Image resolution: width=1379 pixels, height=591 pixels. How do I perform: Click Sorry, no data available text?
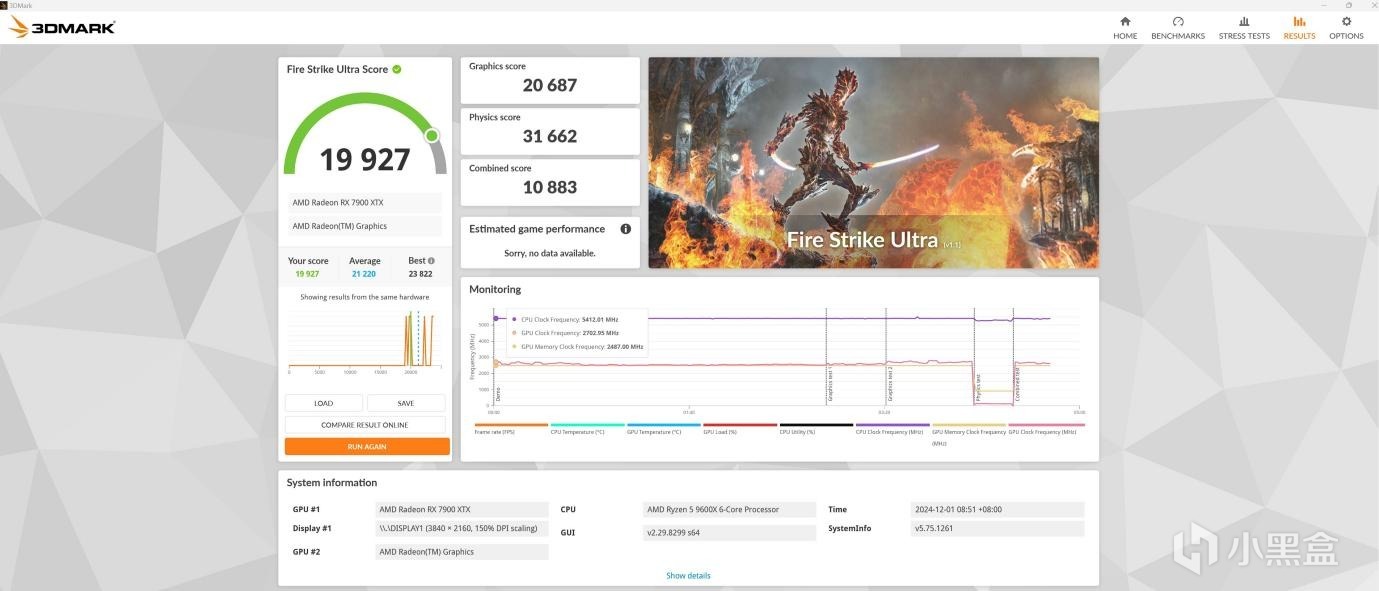(x=550, y=254)
